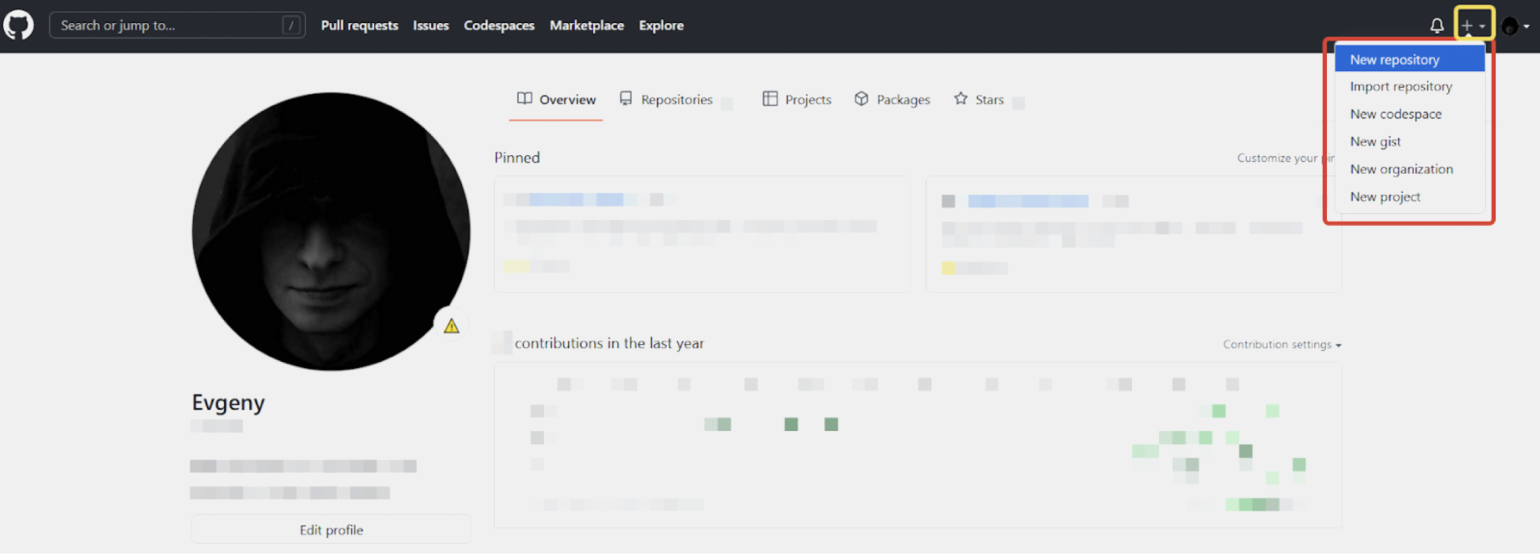Screen dimensions: 1540x554
Task: Toggle the plus create-new dropdown
Action: pos(1473,26)
